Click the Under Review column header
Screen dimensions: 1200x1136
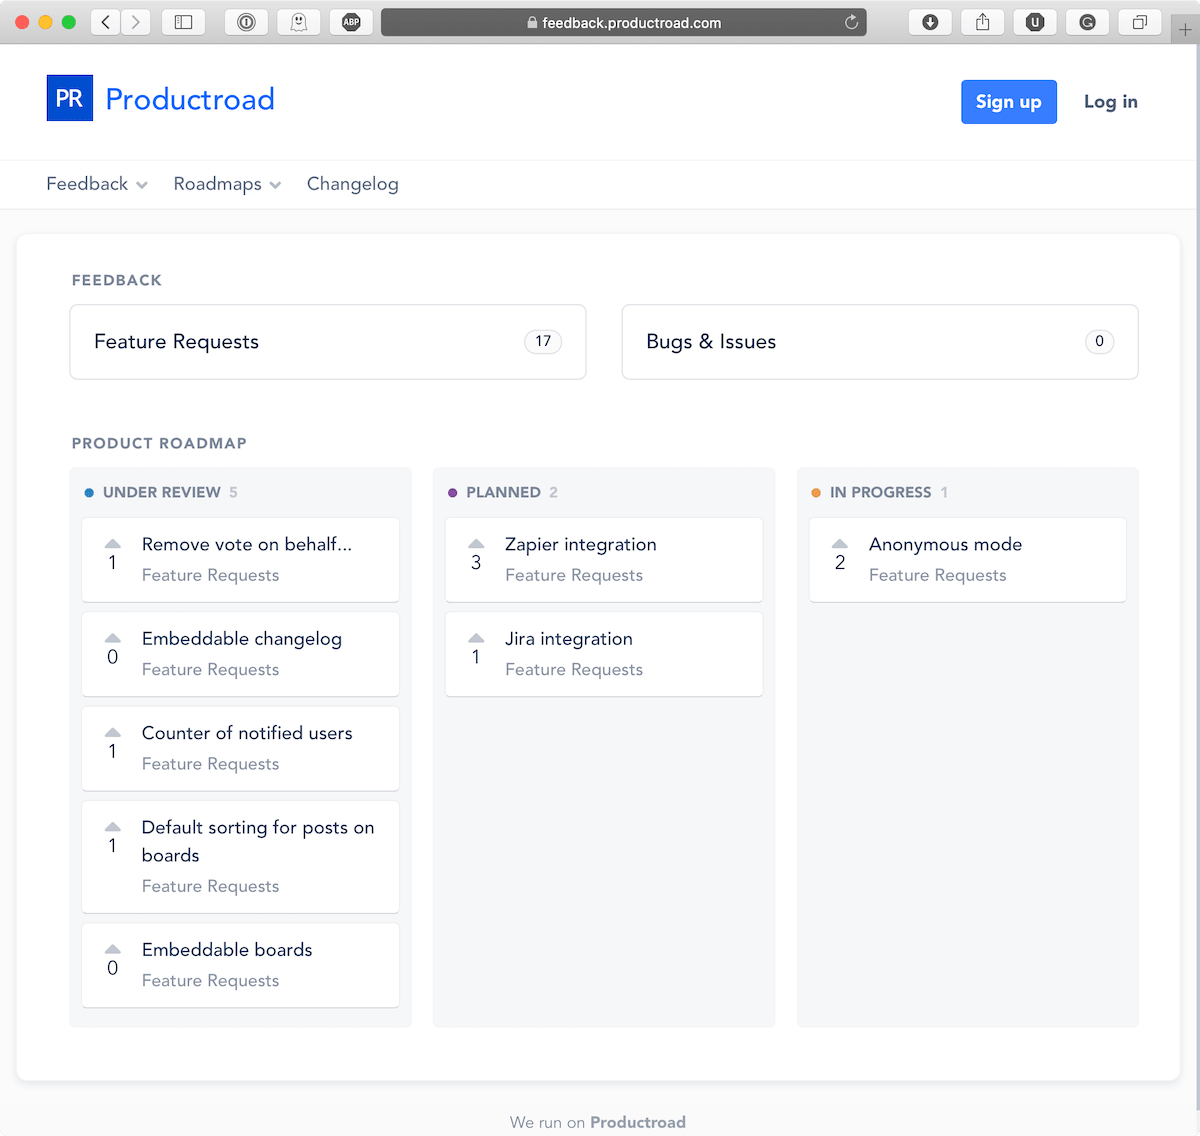161,492
